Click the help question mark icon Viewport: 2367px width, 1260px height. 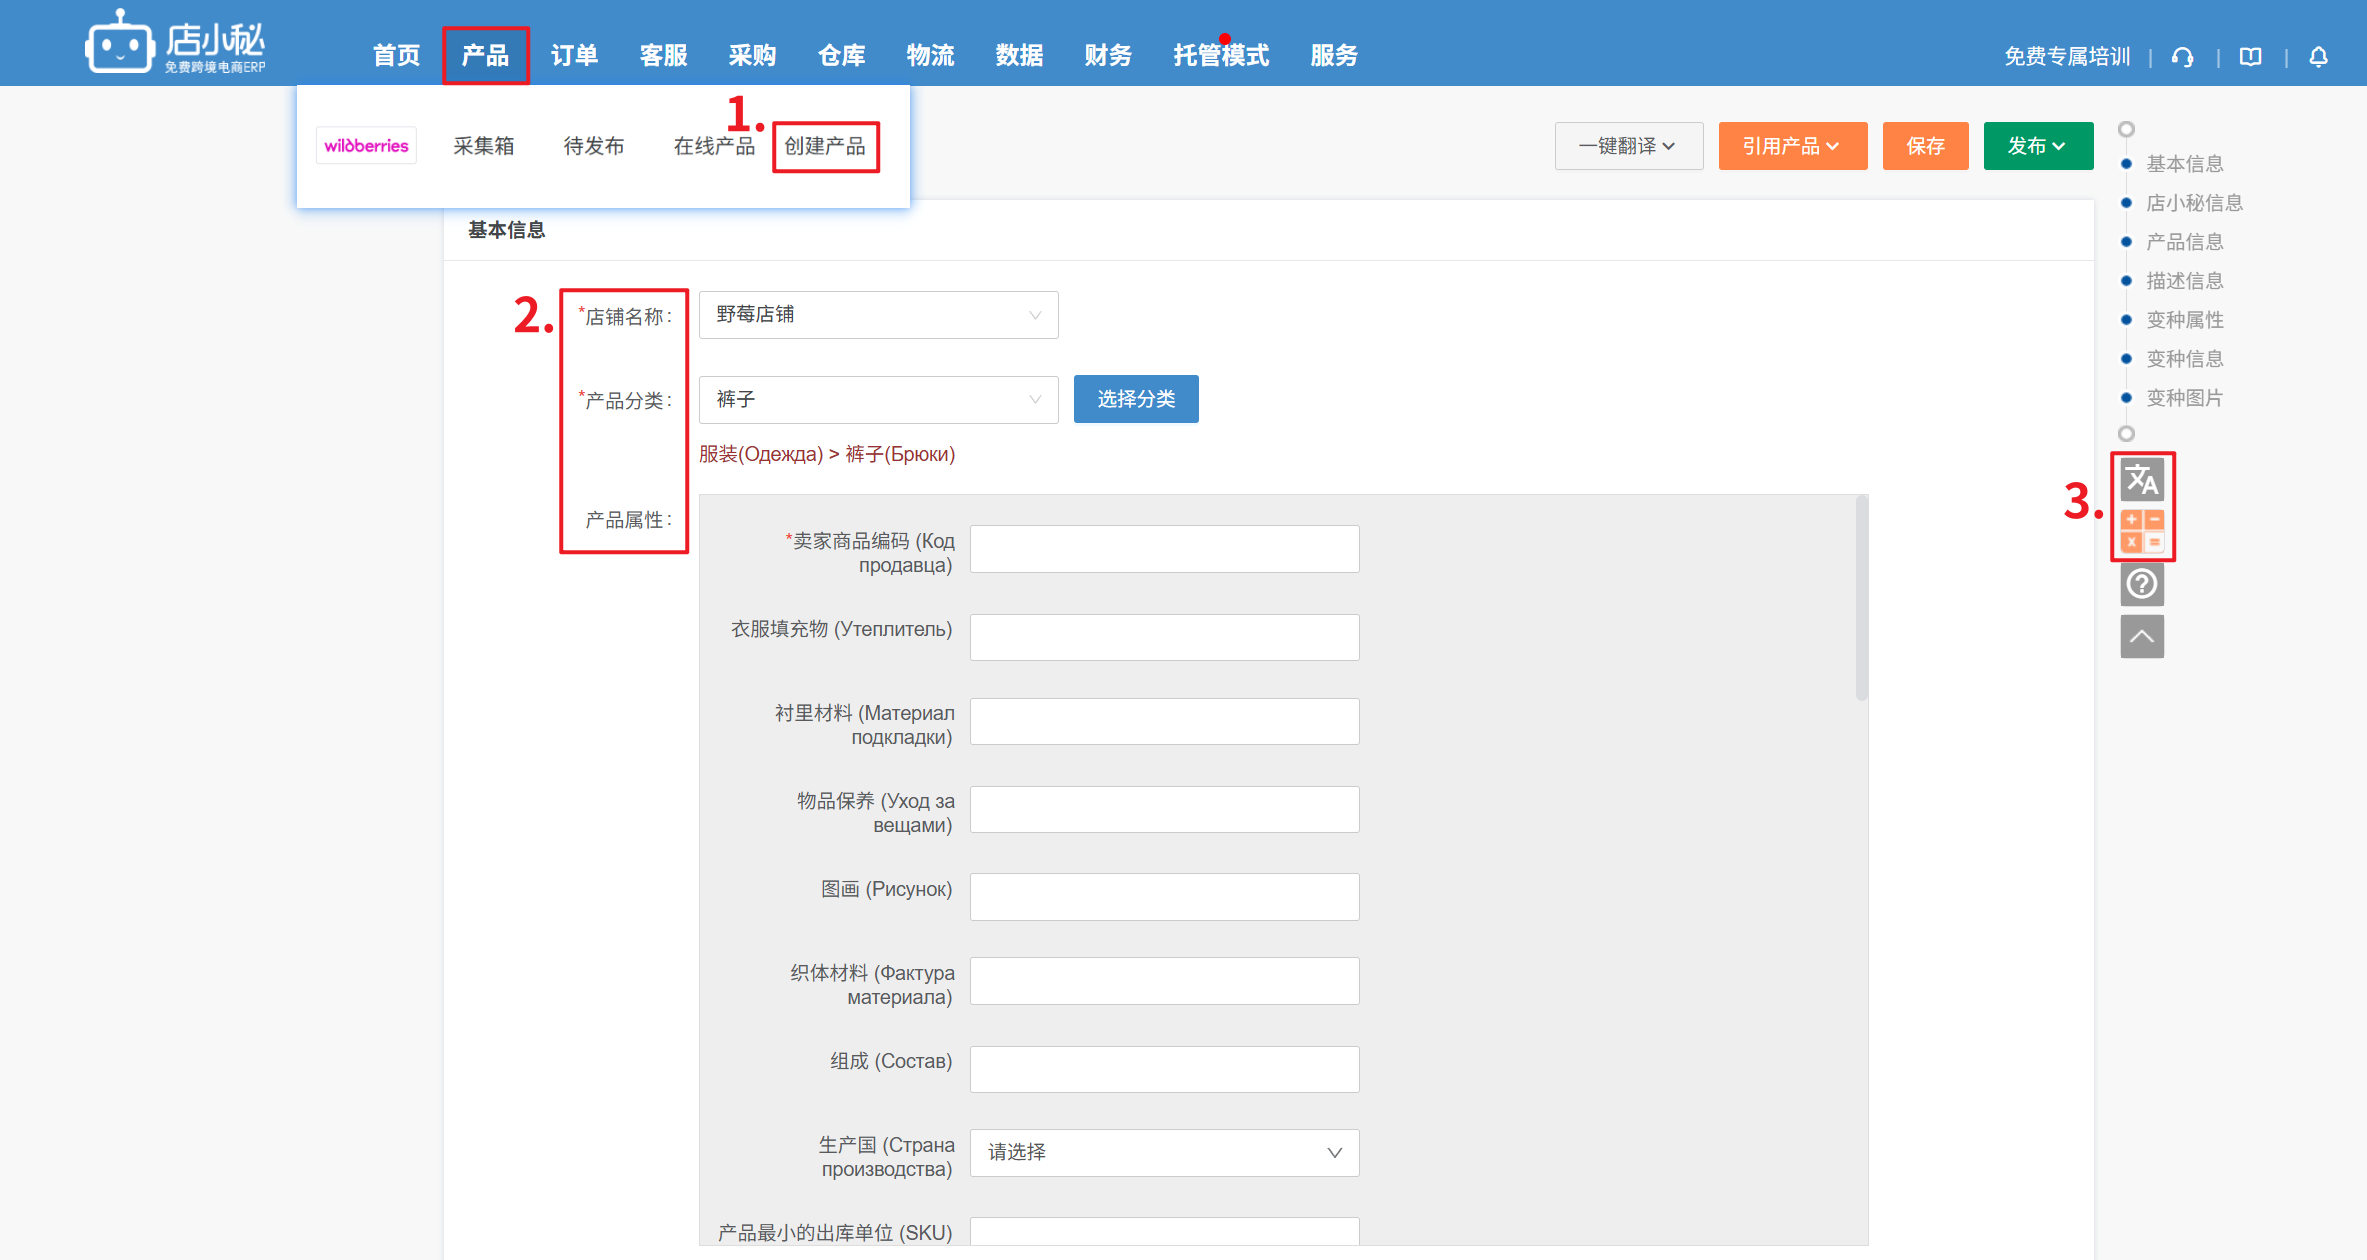2141,584
